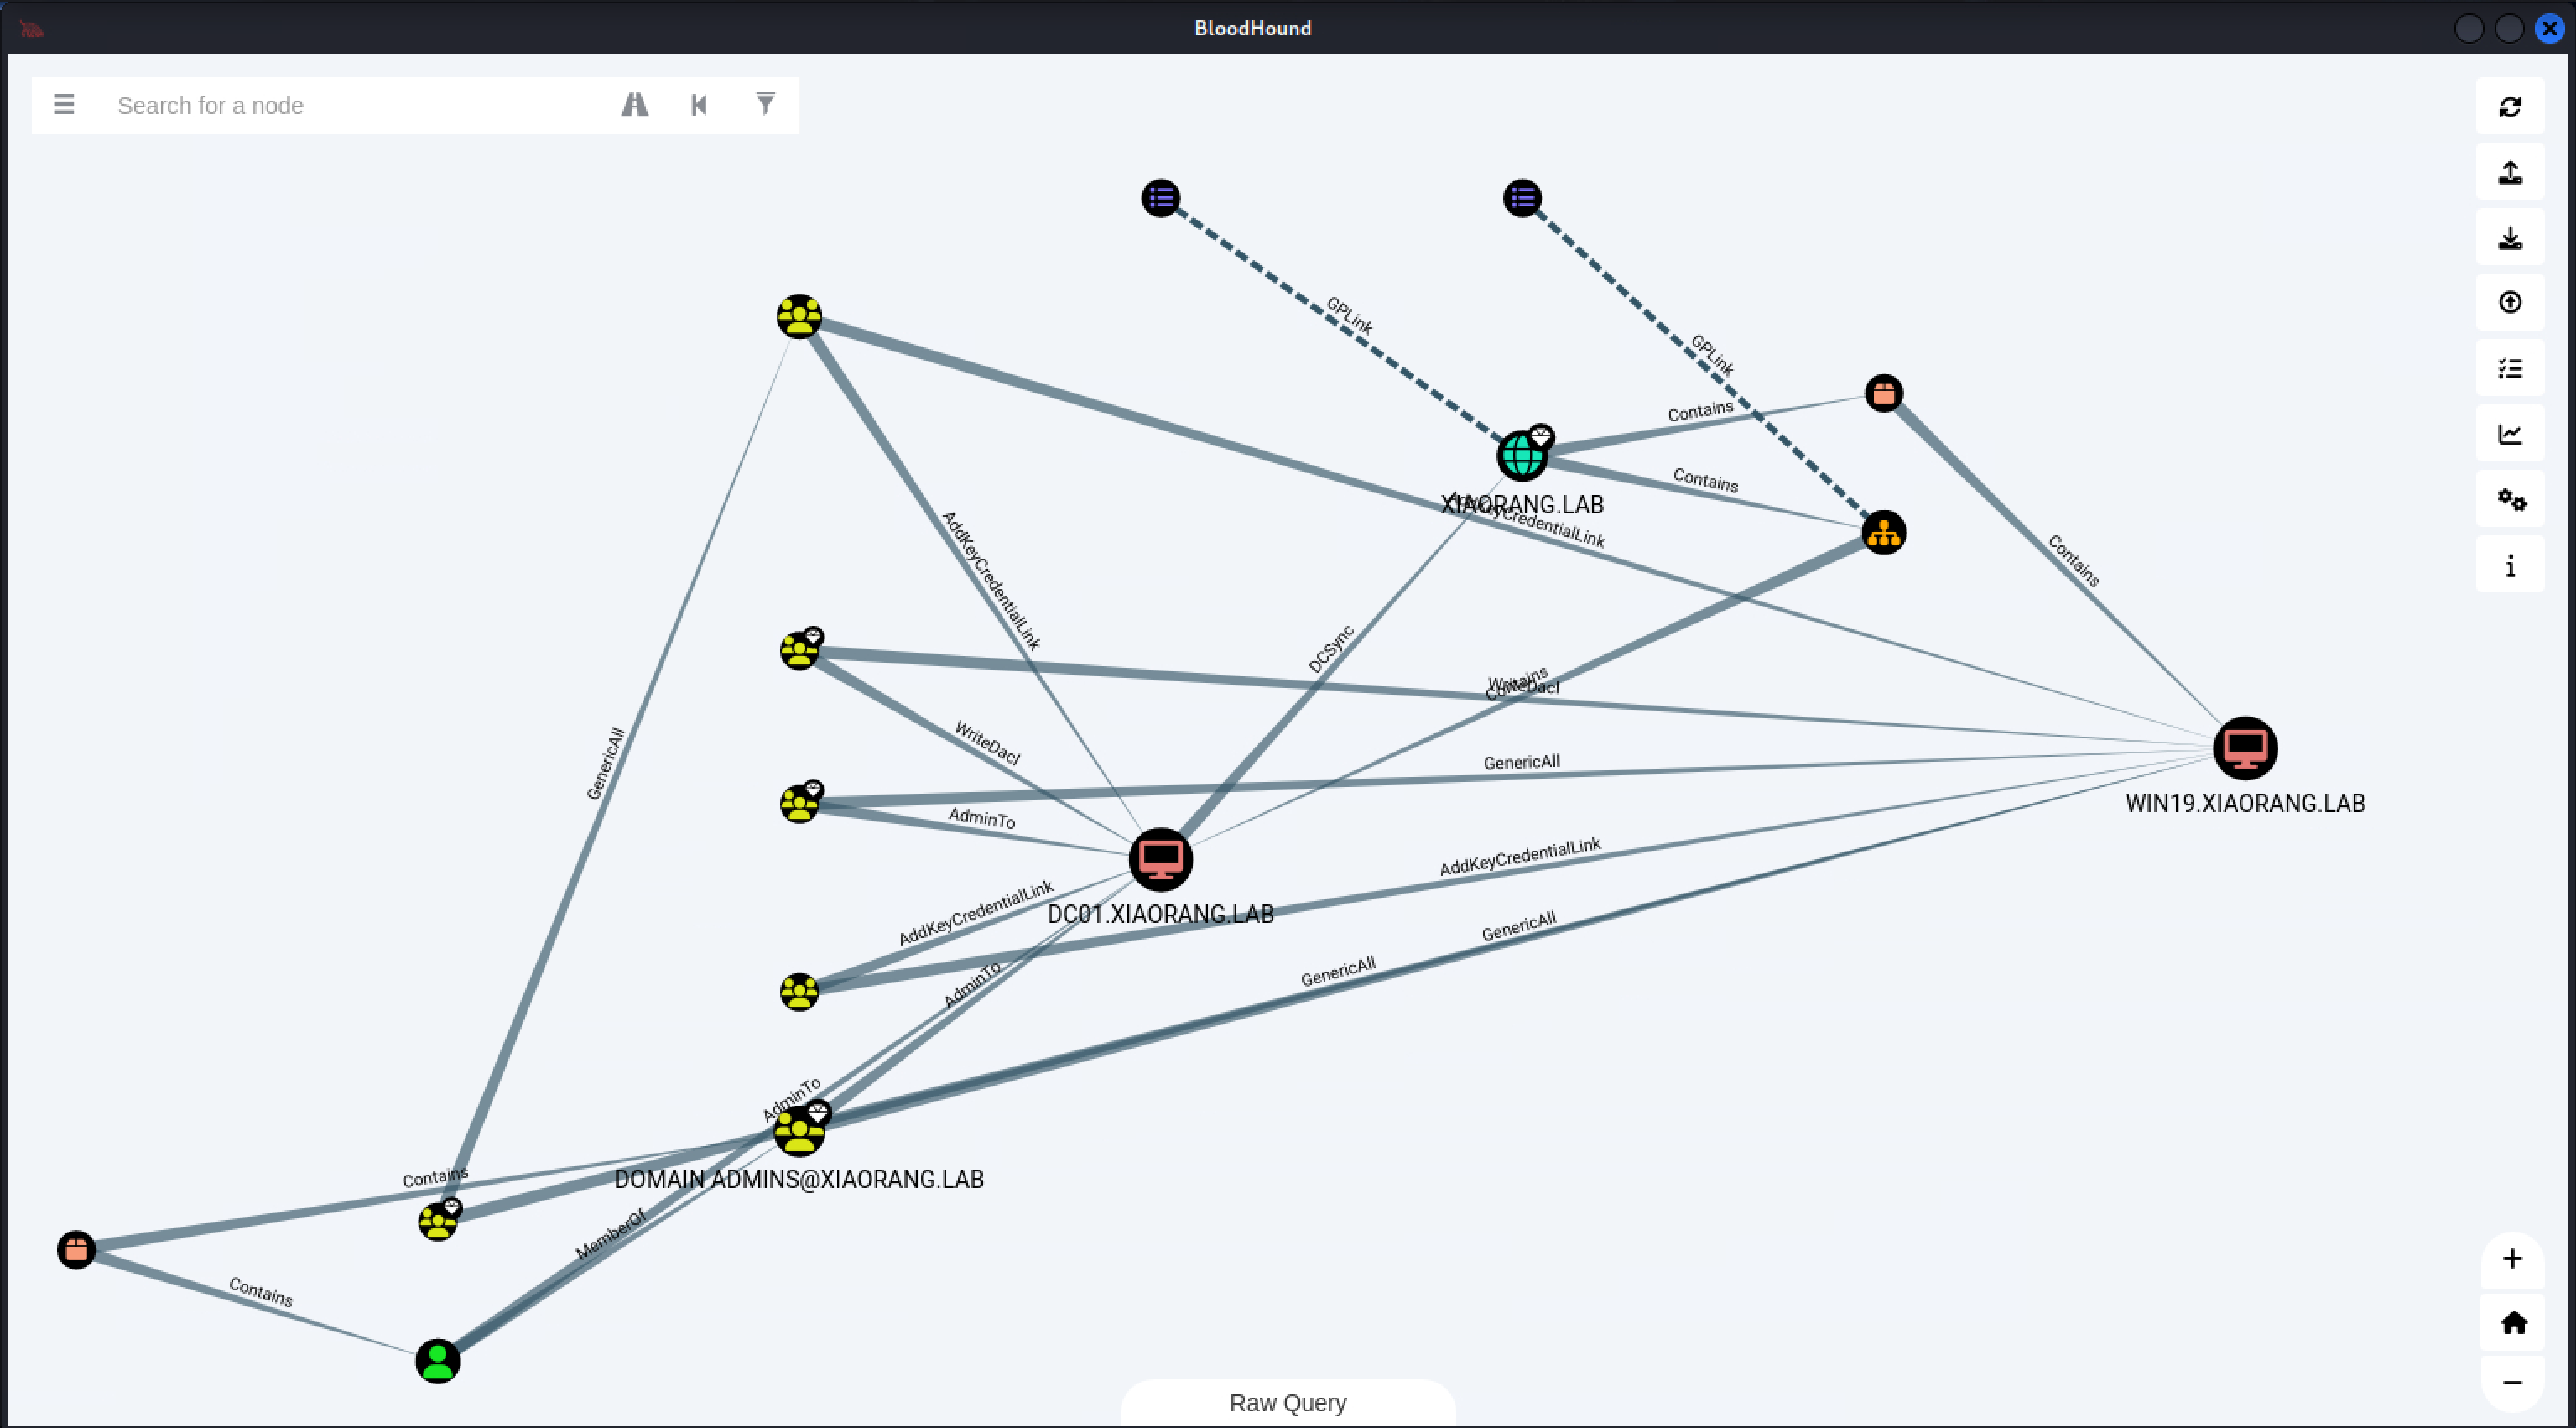
Task: Select the XIAORANG.LAB domain globe node
Action: (1522, 455)
